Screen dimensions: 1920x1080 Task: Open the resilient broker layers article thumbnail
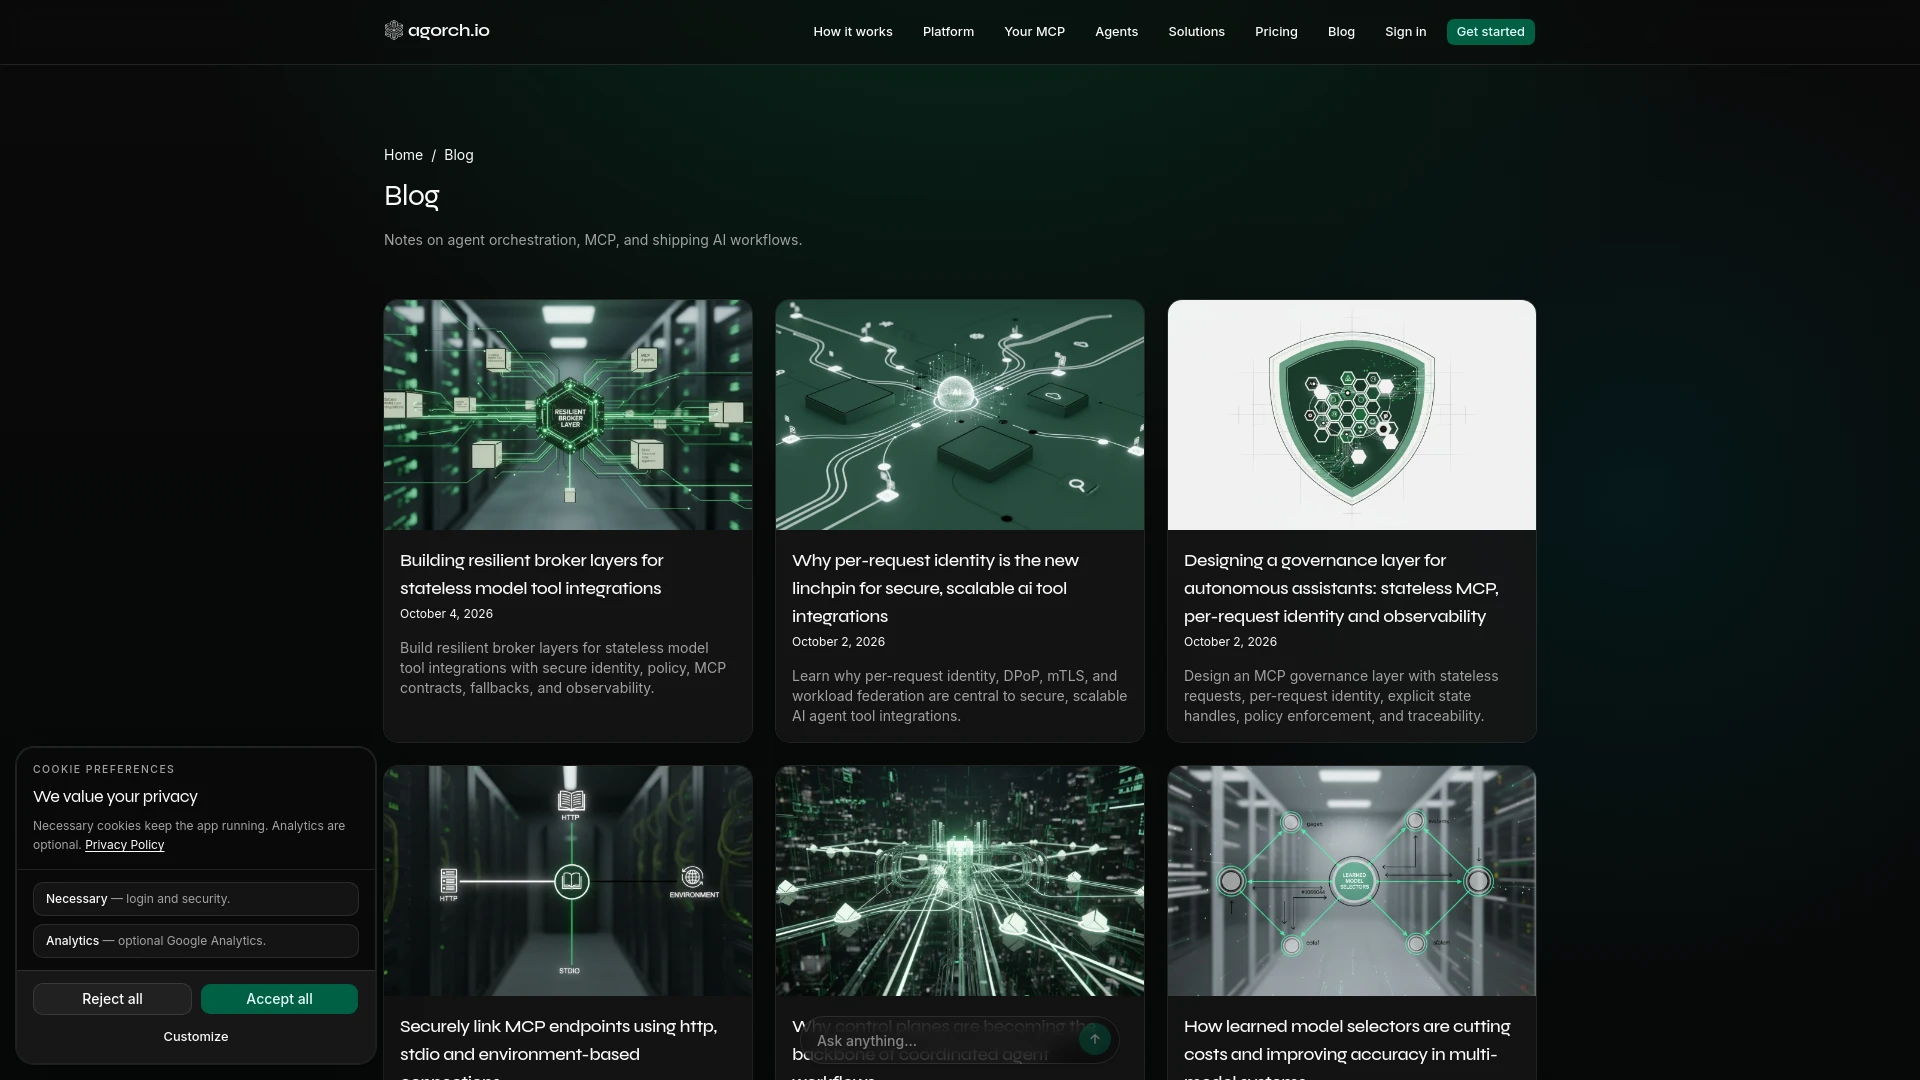click(568, 415)
